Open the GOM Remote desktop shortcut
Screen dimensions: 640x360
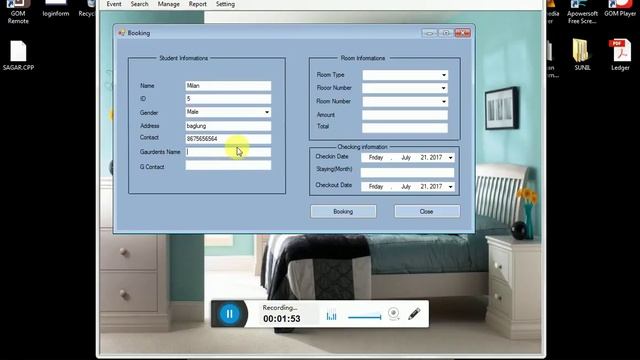click(18, 12)
